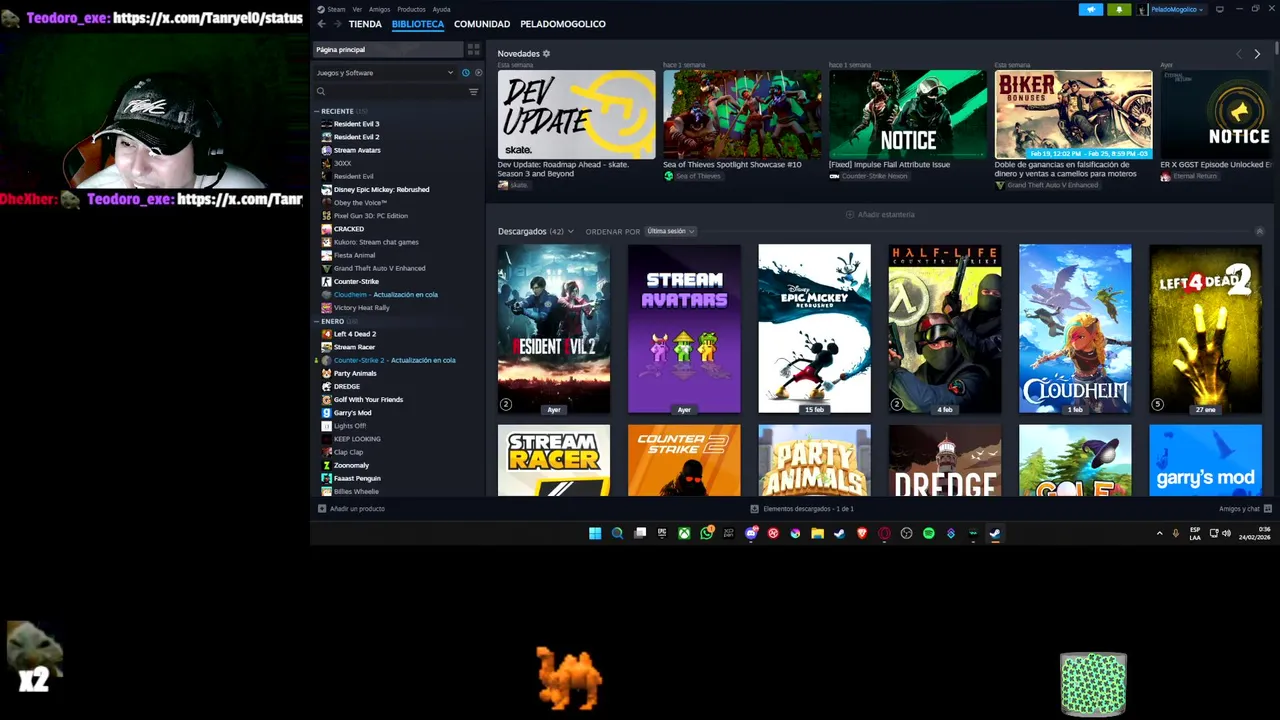
Task: Click the plus icon for Añadir un producto
Action: click(322, 509)
